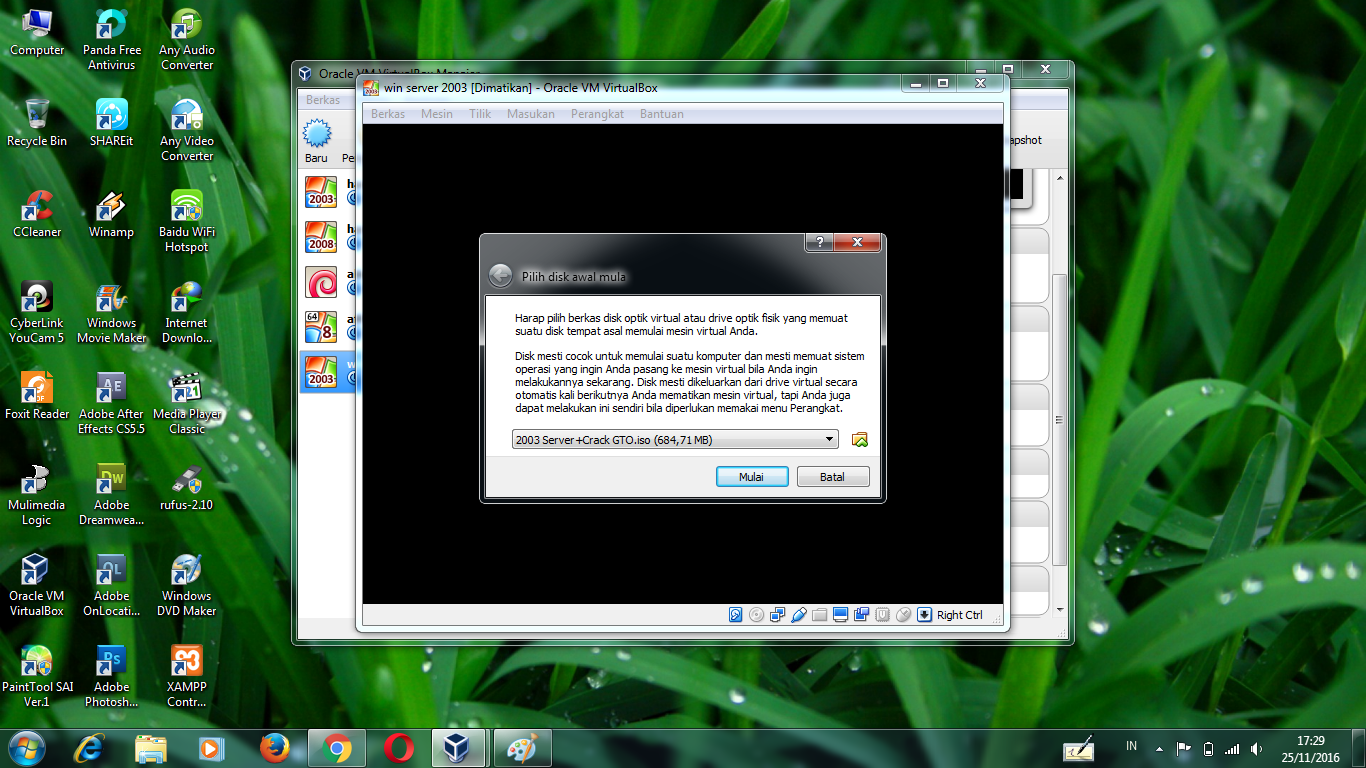
Task: Click the Batal button
Action: [833, 477]
